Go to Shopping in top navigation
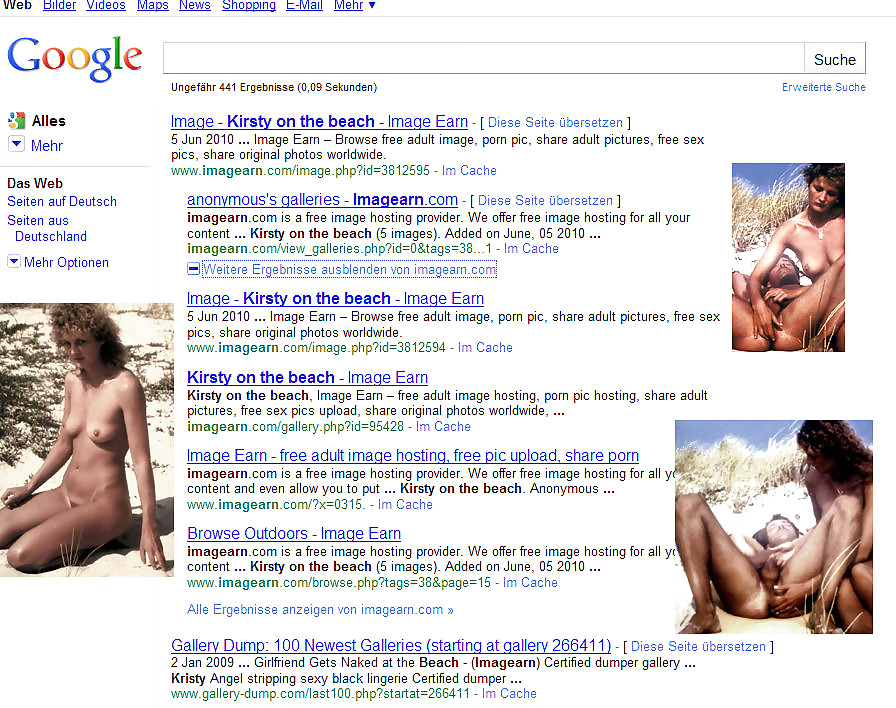Viewport: 896px width, 708px height. pos(249,5)
